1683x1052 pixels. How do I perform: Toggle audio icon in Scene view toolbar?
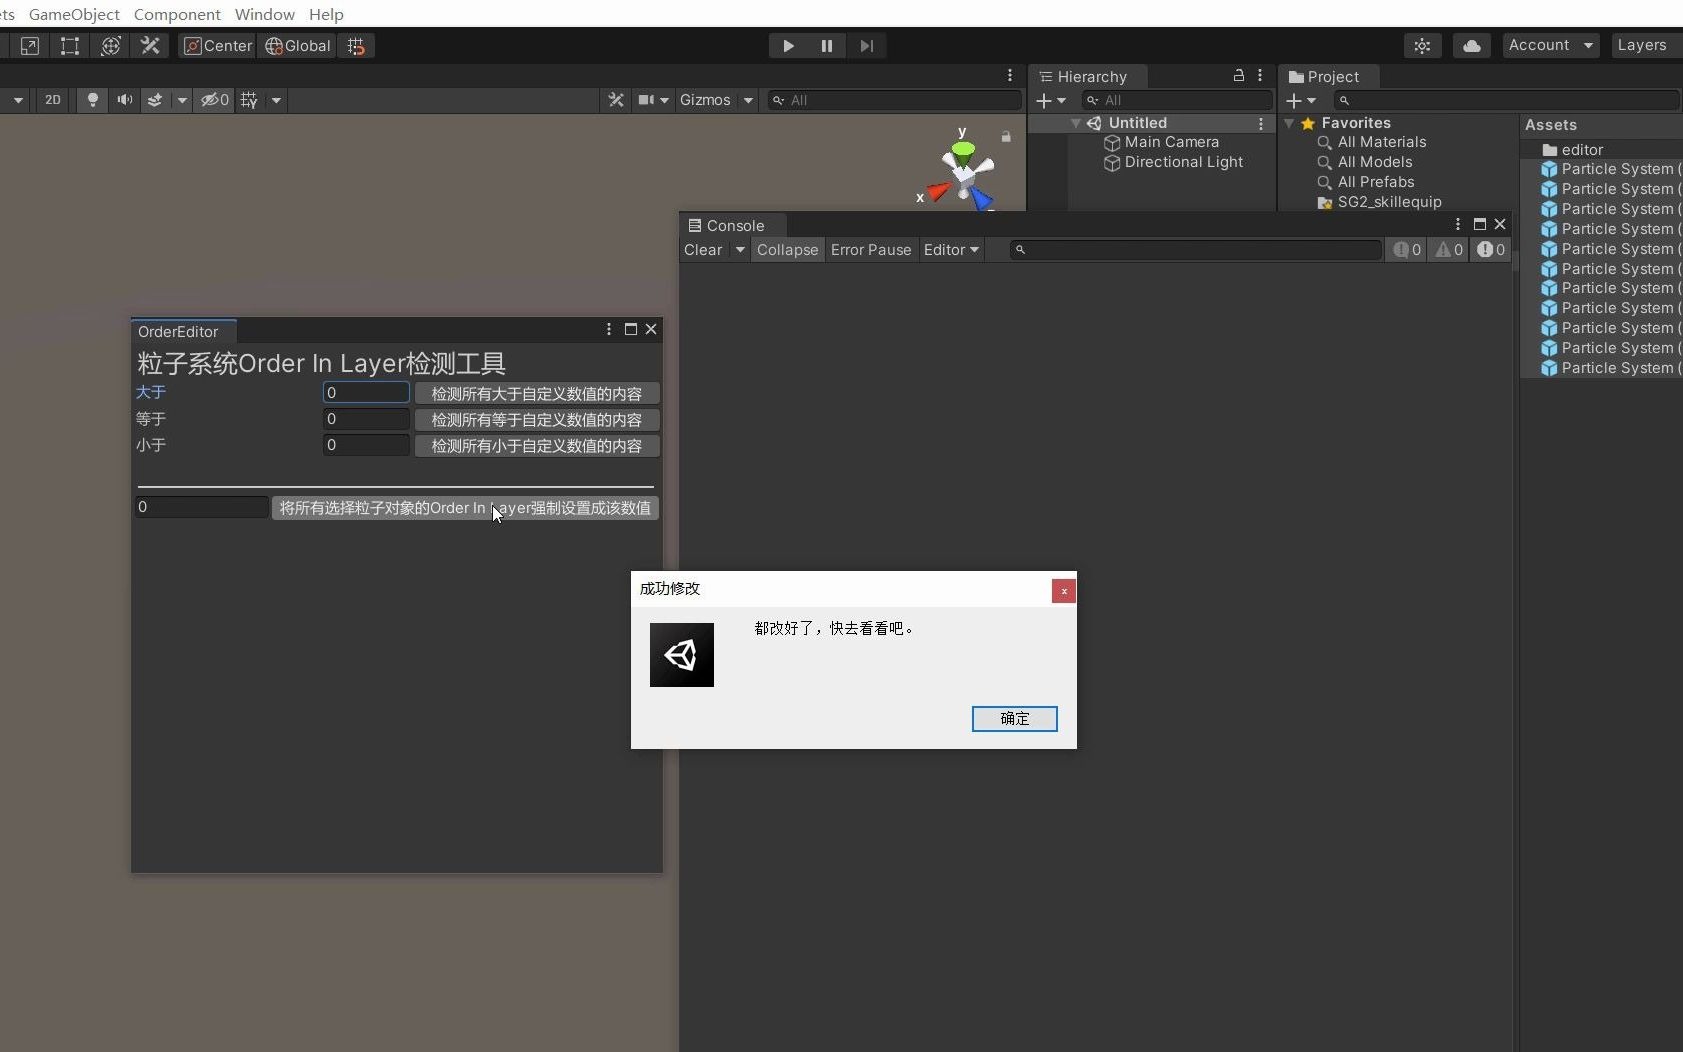(124, 100)
